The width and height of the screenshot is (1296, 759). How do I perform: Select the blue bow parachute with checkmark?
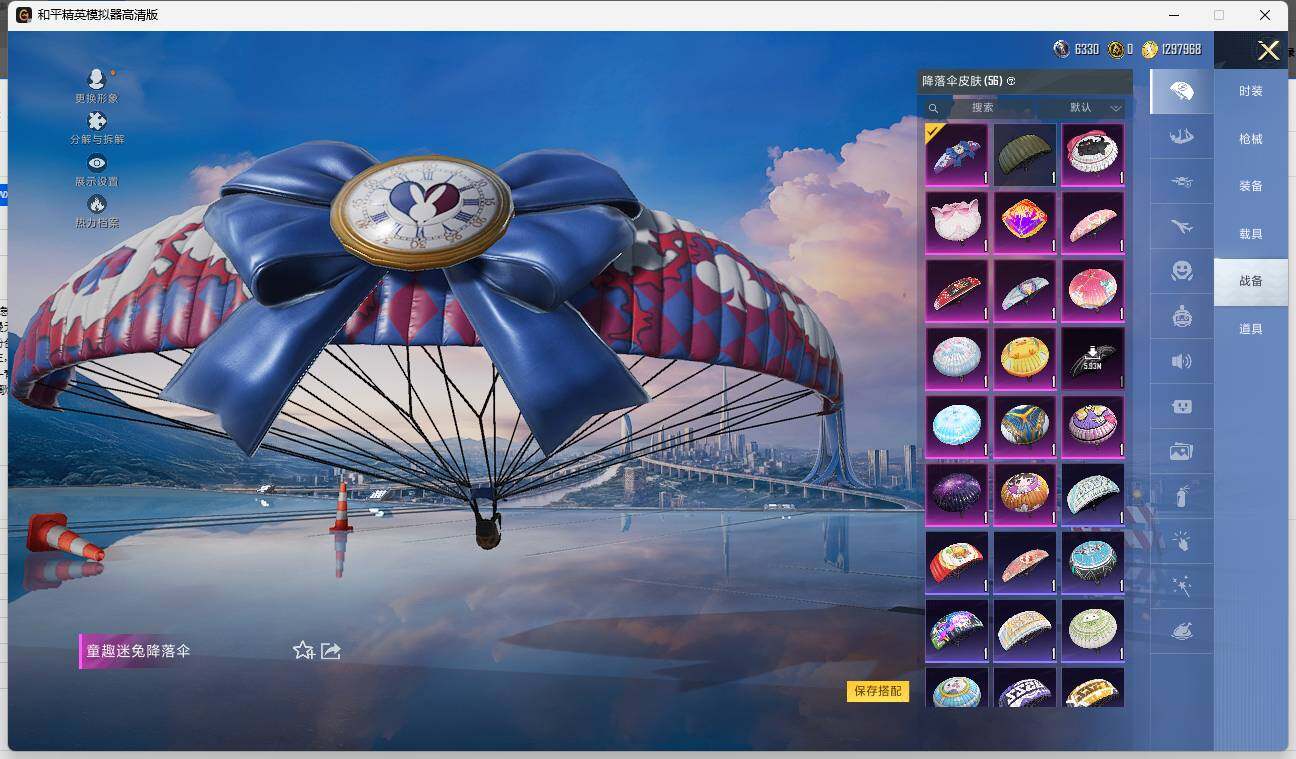(x=957, y=155)
